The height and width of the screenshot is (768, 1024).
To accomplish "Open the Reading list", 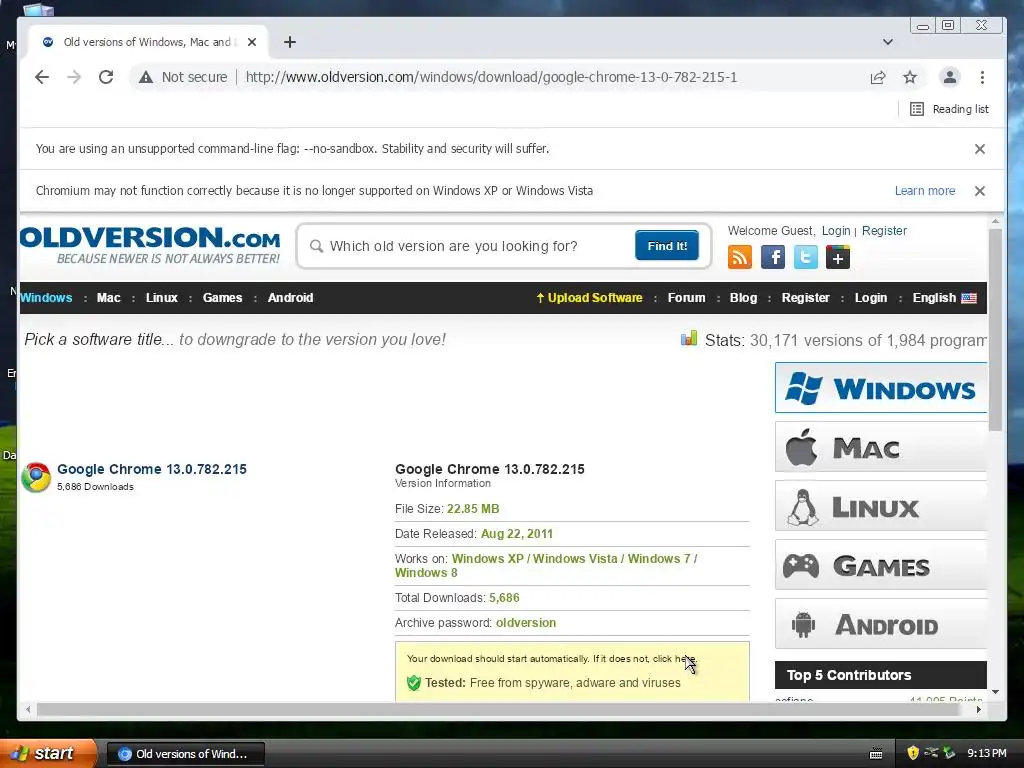I will pos(950,109).
